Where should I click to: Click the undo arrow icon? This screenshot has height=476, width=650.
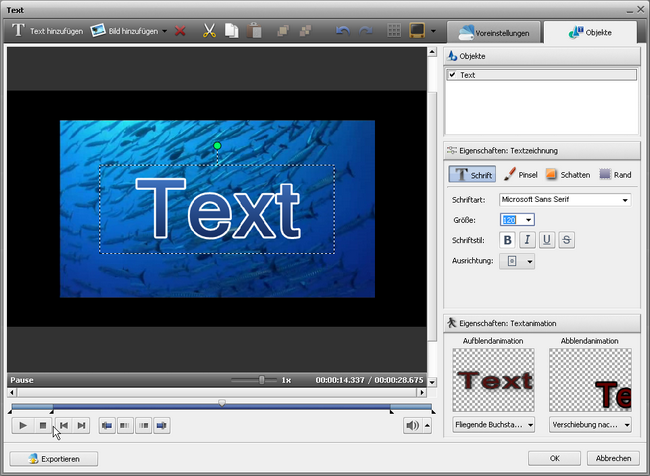click(x=343, y=31)
